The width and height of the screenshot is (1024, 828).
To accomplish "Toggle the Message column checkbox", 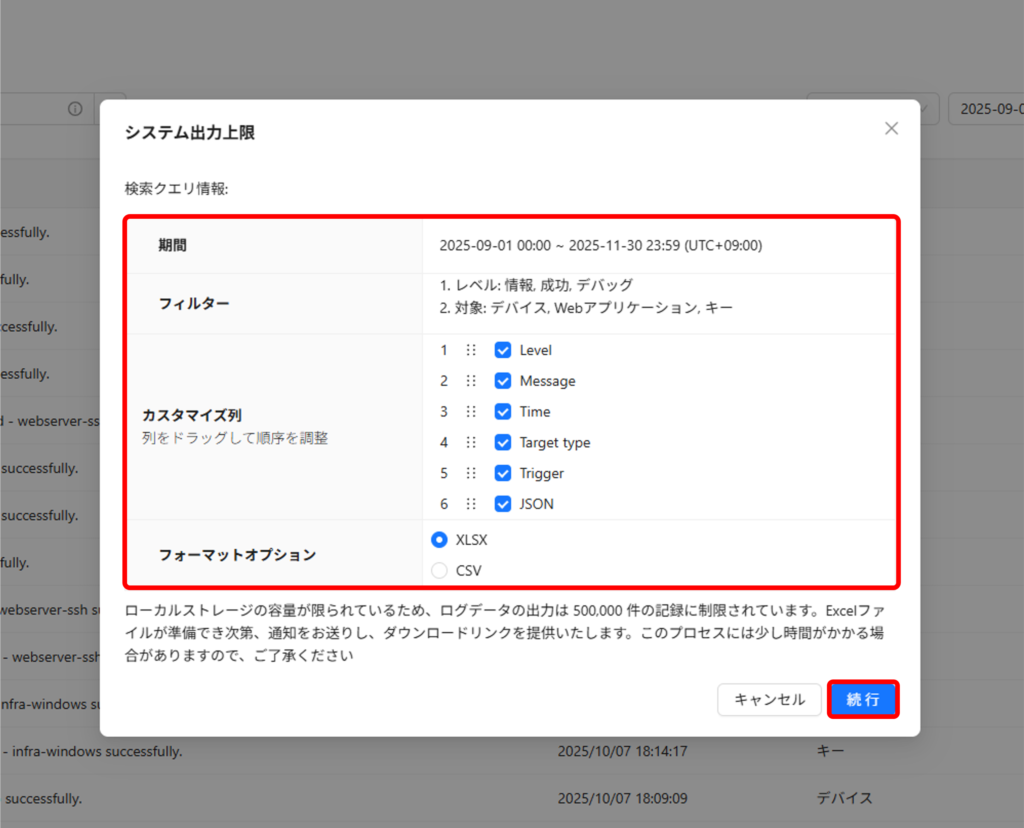I will 503,381.
